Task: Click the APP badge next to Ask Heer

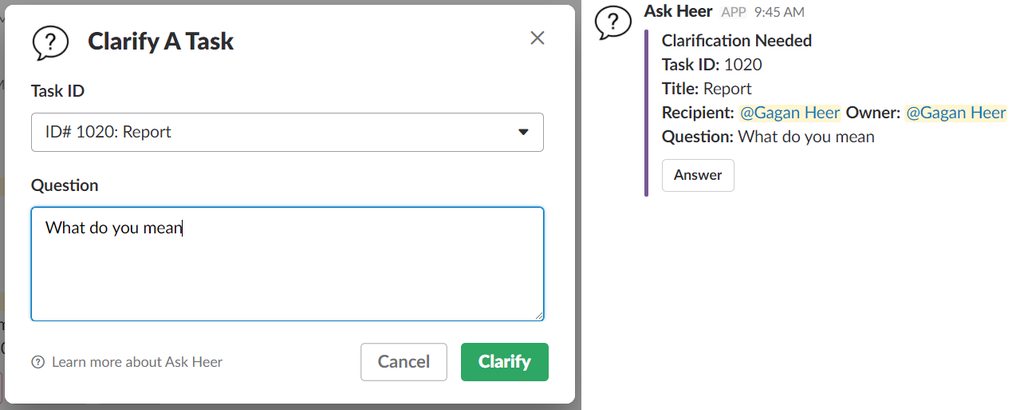Action: tap(733, 12)
